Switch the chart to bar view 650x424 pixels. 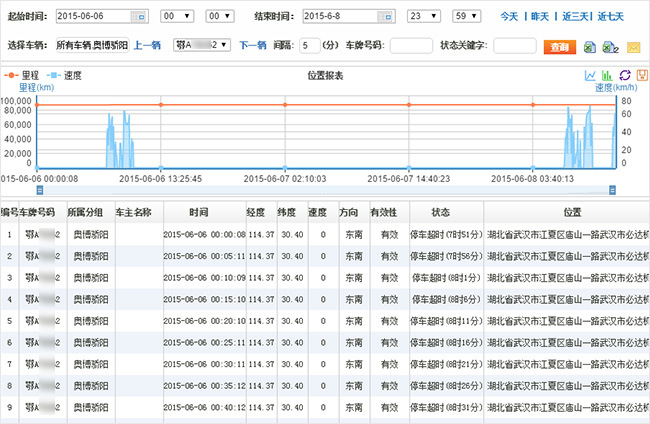(607, 75)
